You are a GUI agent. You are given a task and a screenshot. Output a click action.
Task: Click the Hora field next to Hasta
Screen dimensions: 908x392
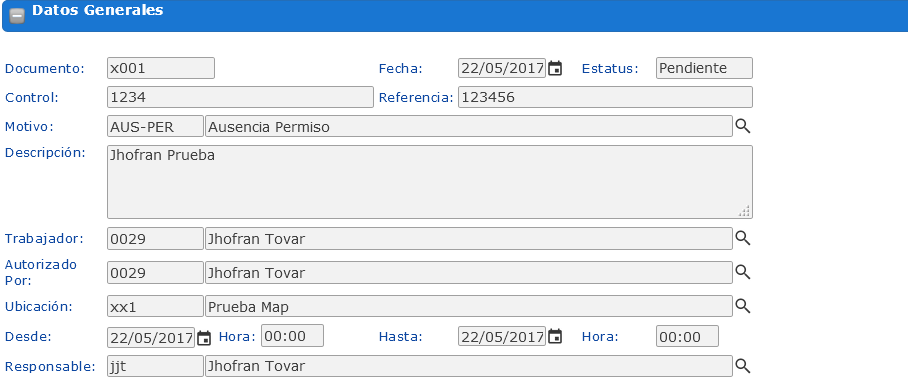click(x=687, y=336)
